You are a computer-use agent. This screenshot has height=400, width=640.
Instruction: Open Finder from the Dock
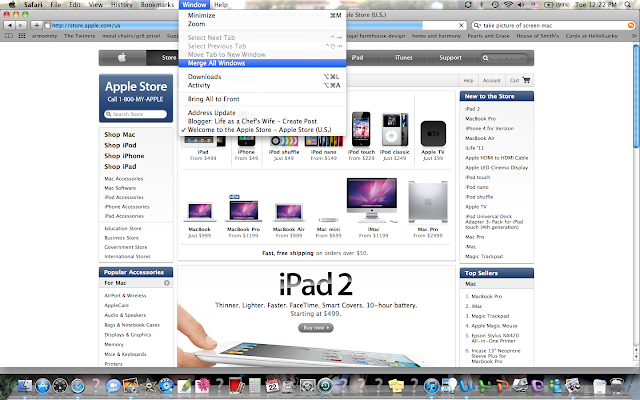(x=25, y=385)
